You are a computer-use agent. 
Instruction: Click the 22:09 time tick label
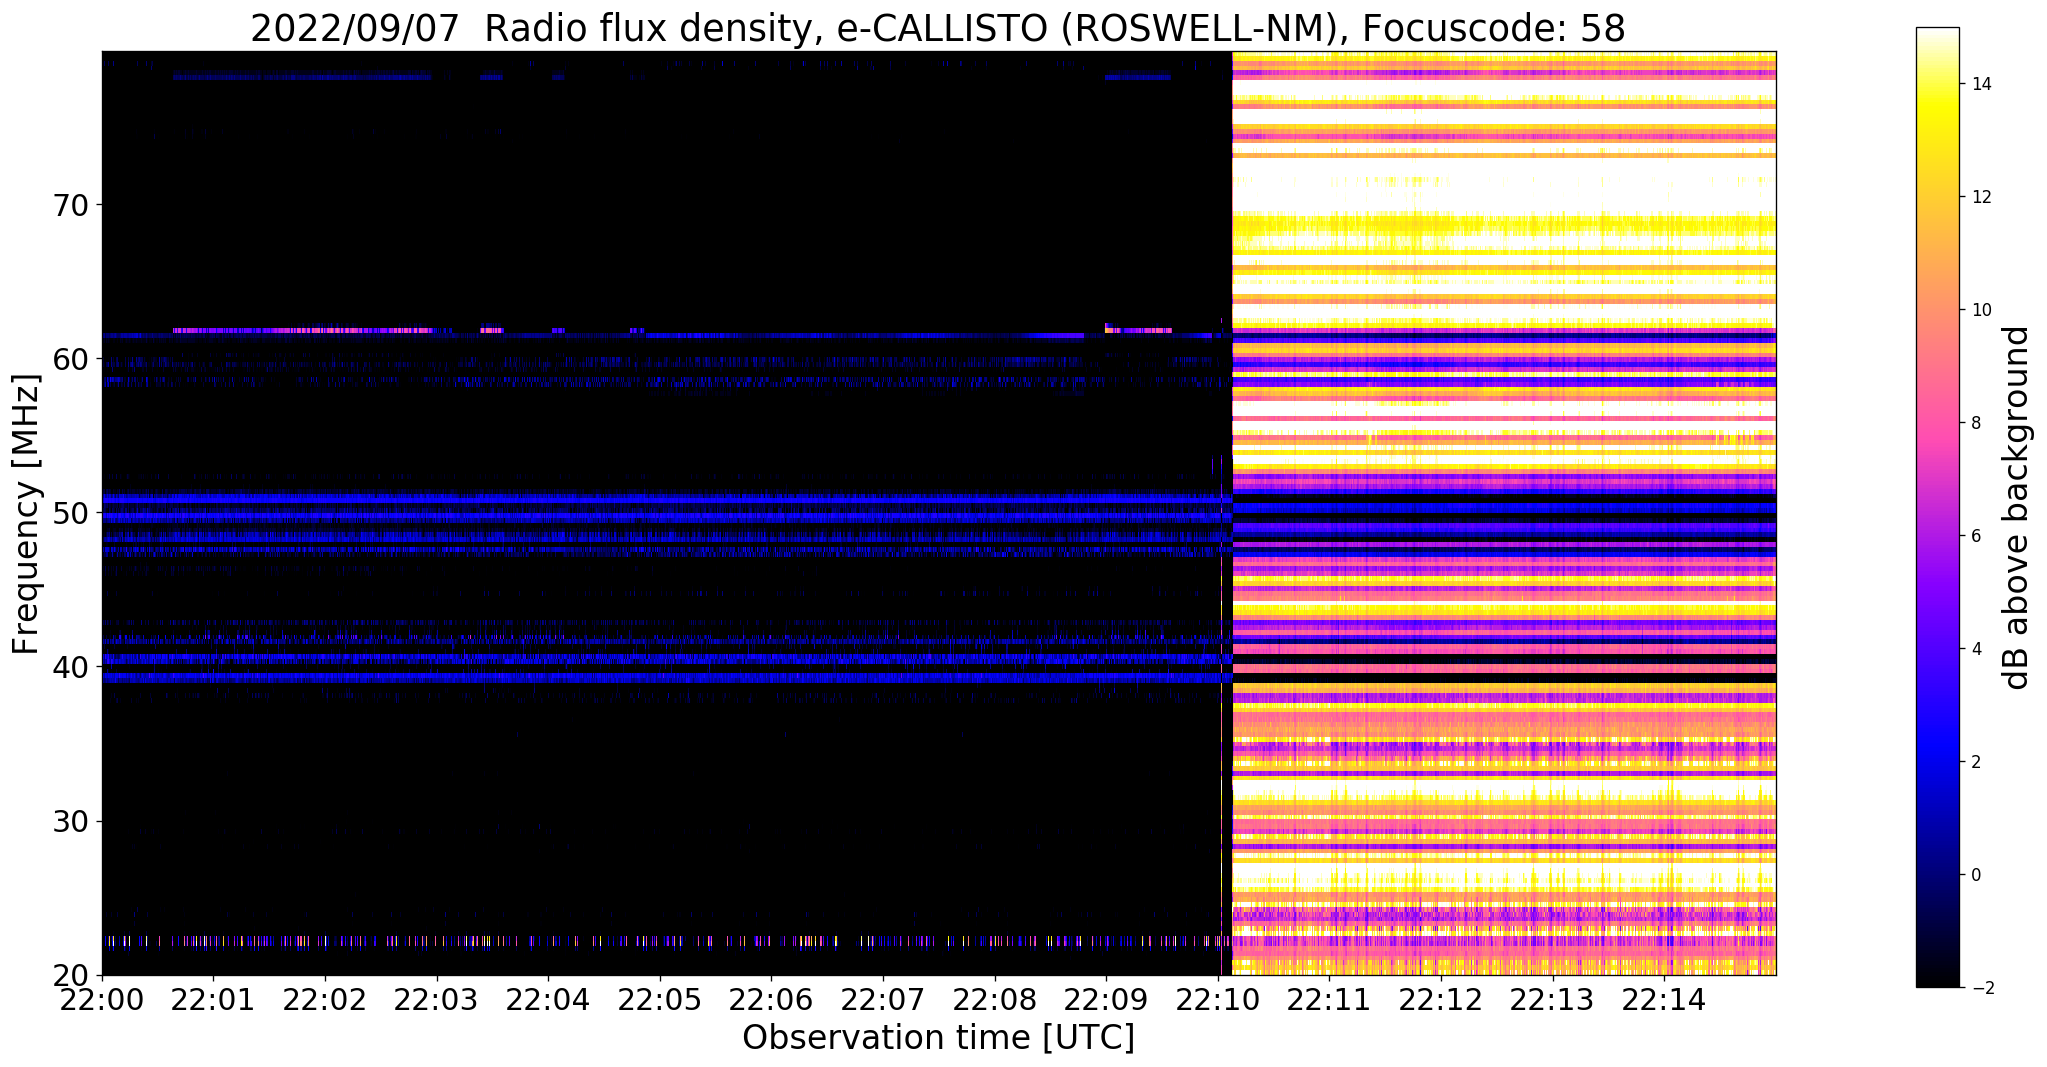(x=1106, y=998)
